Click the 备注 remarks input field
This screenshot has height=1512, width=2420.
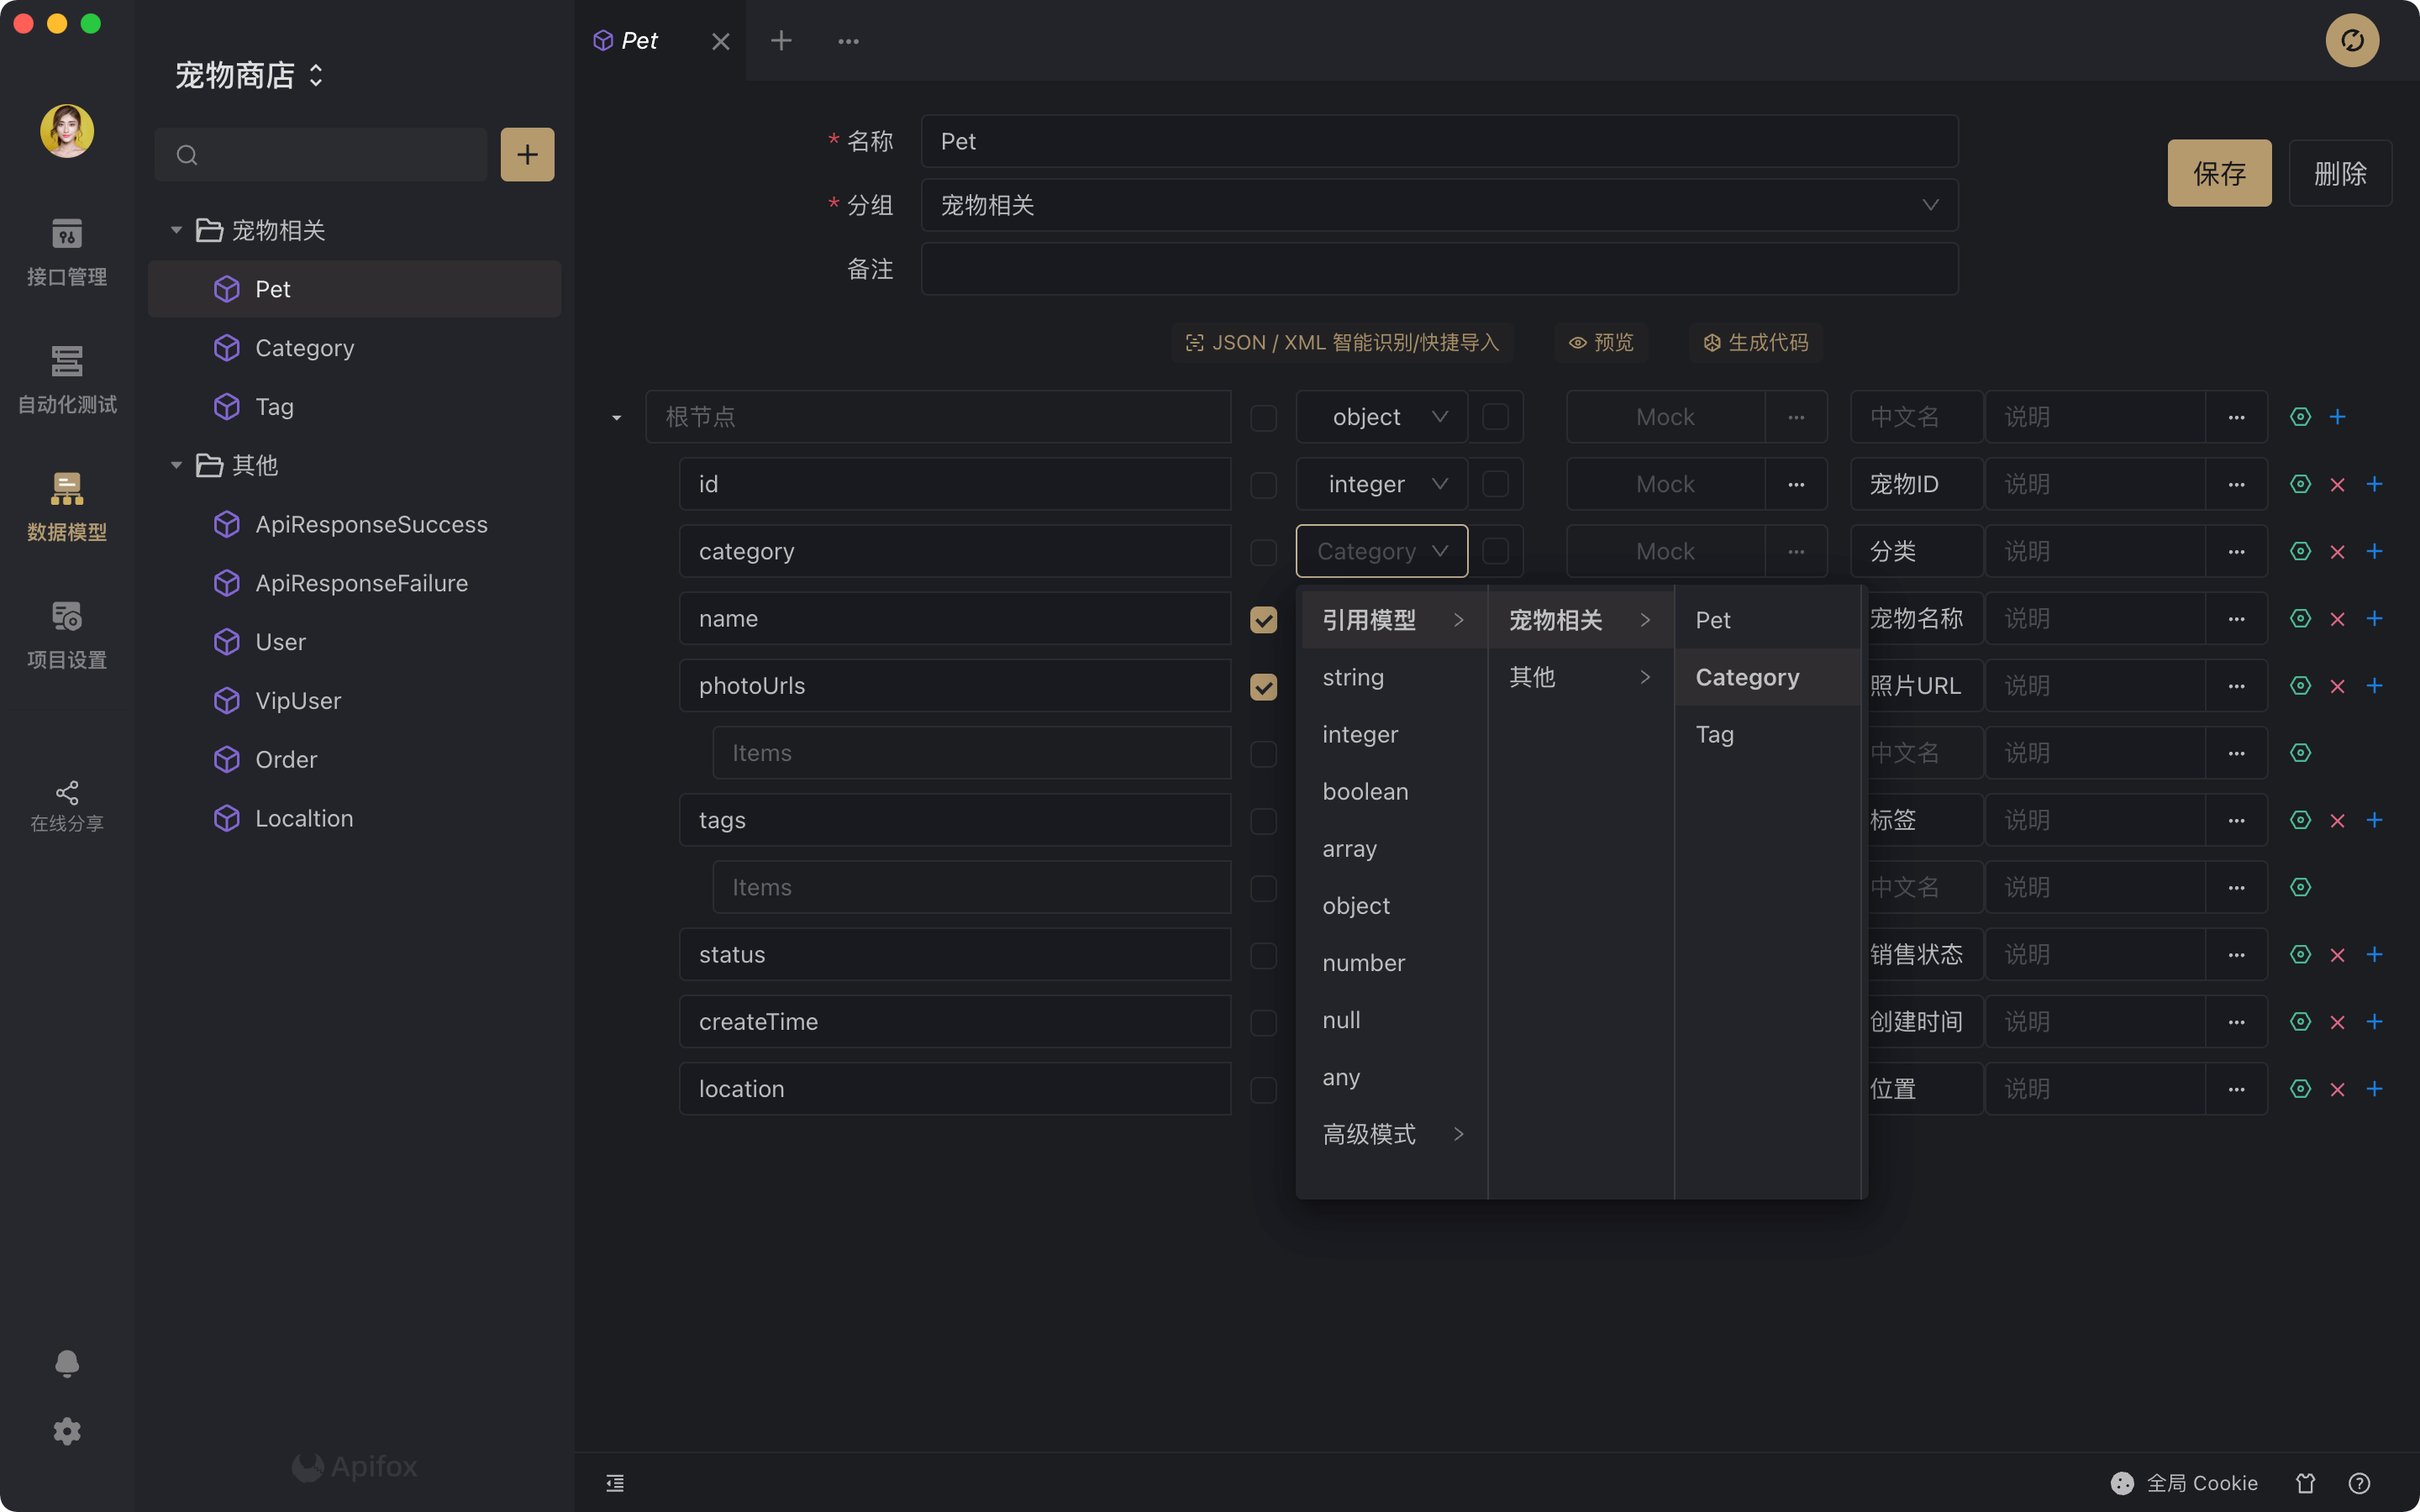(x=1438, y=269)
